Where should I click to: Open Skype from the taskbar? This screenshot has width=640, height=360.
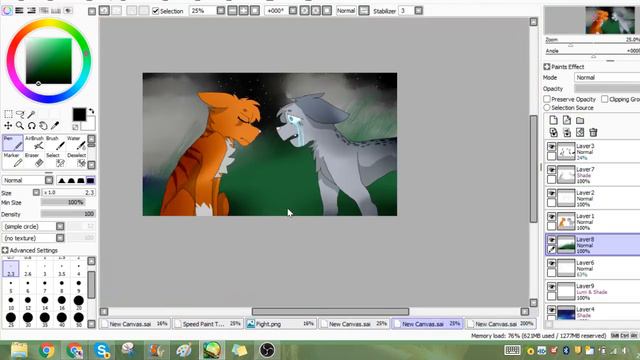101,350
